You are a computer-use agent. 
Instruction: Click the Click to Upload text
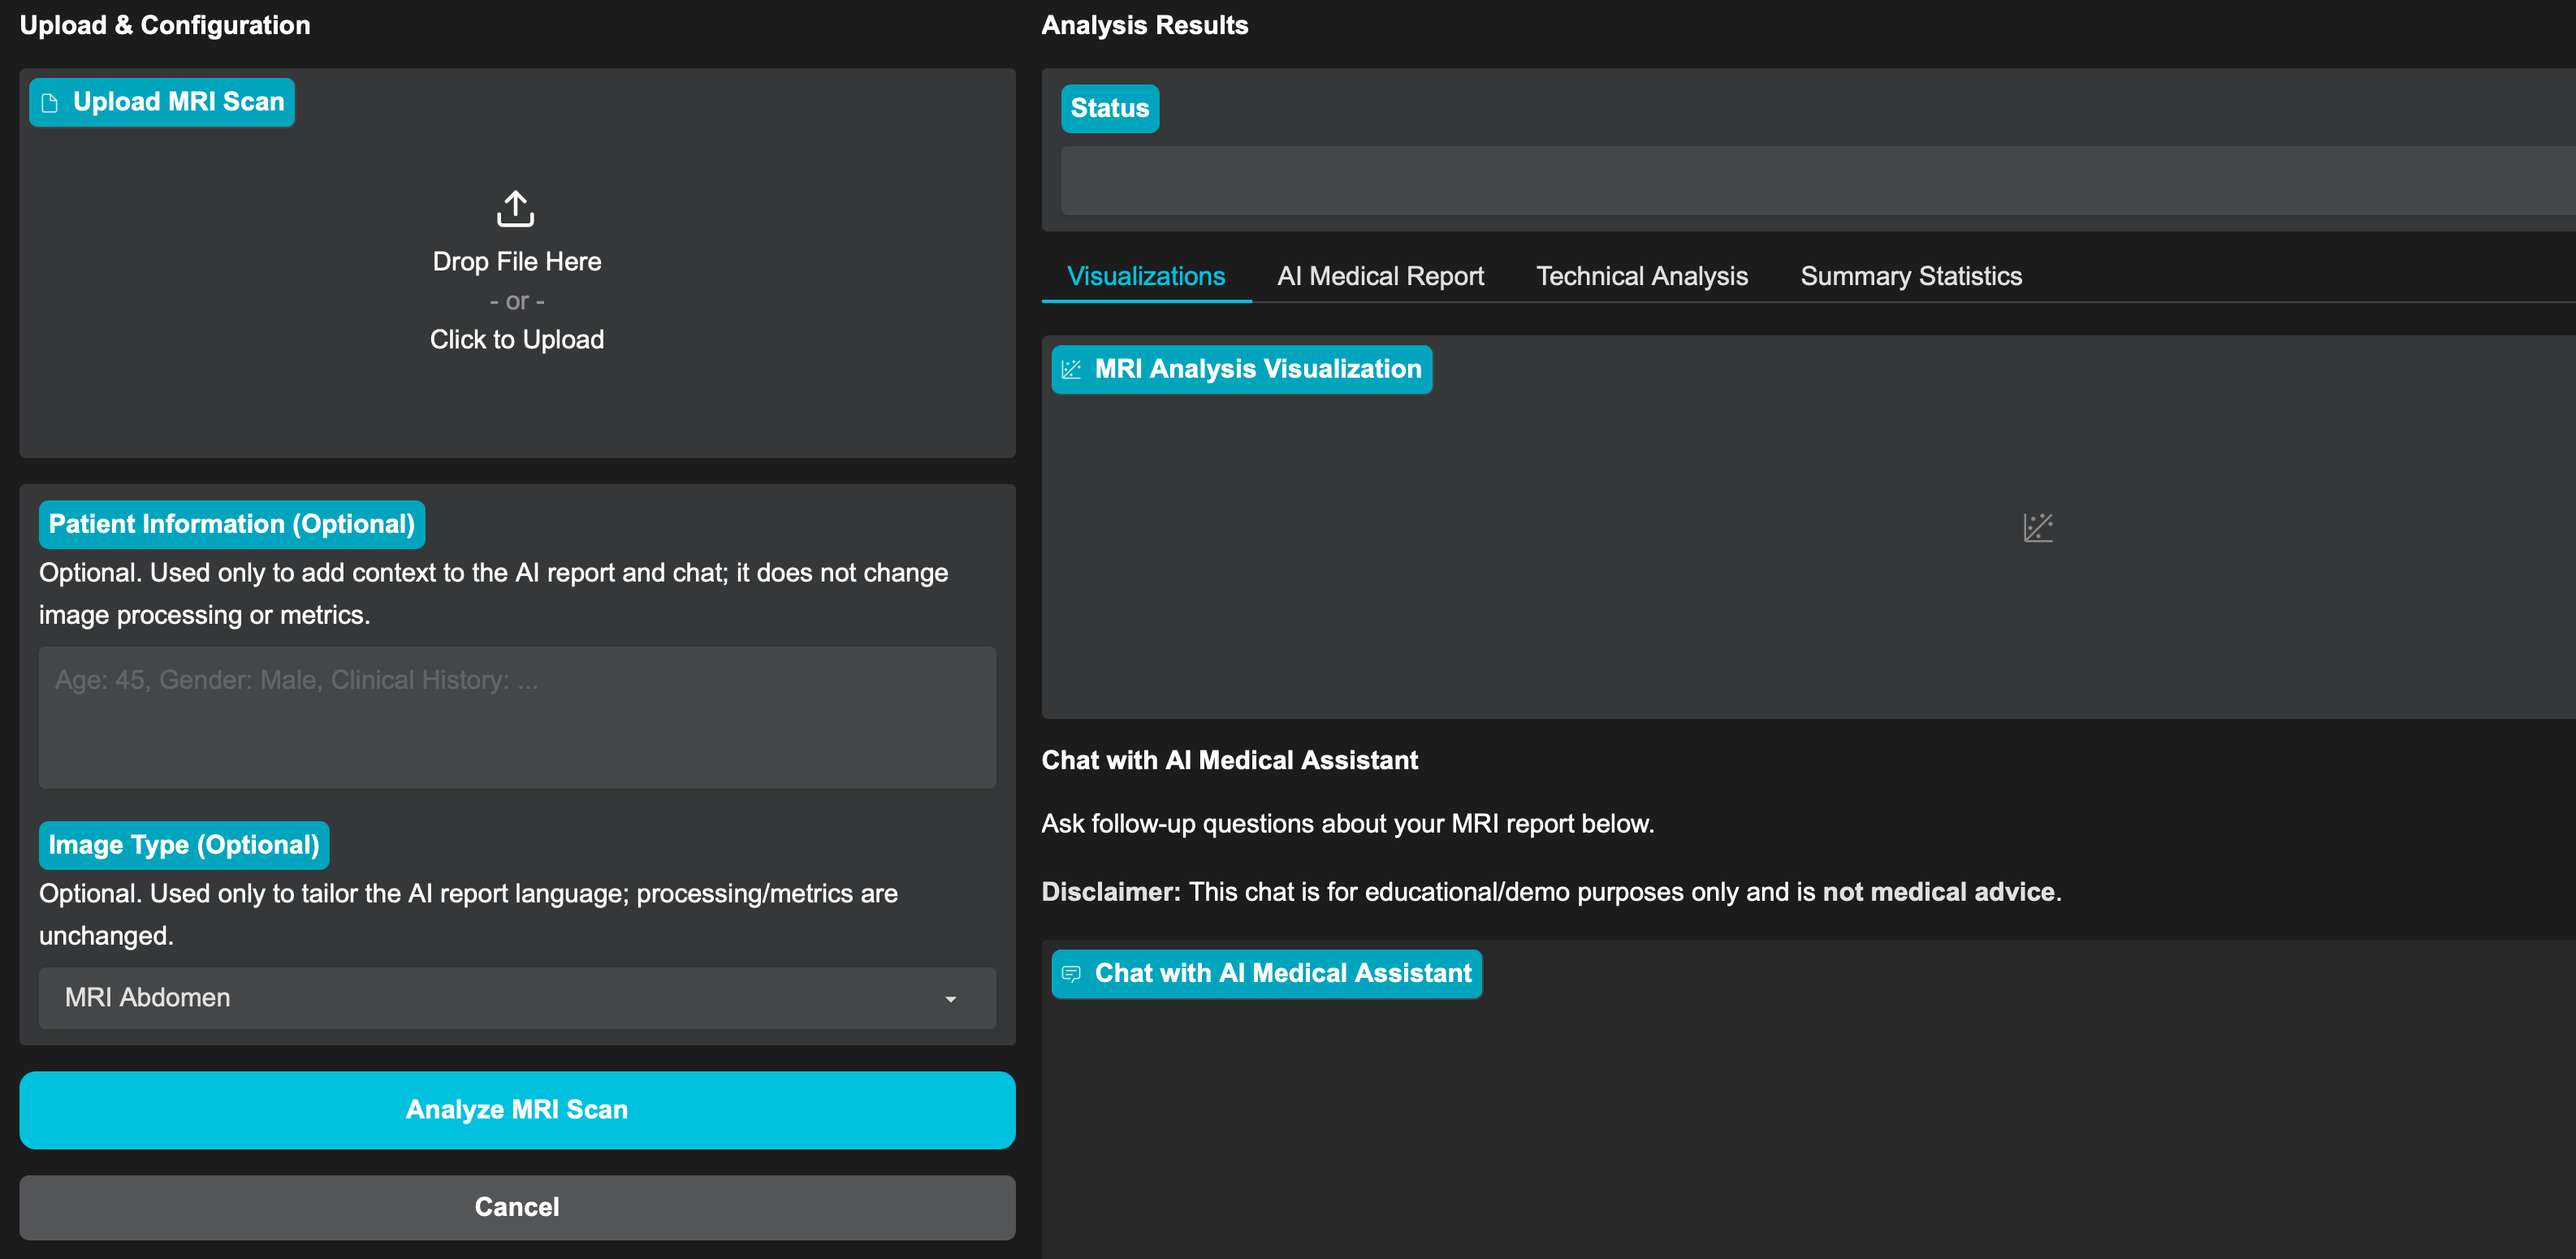click(x=517, y=339)
